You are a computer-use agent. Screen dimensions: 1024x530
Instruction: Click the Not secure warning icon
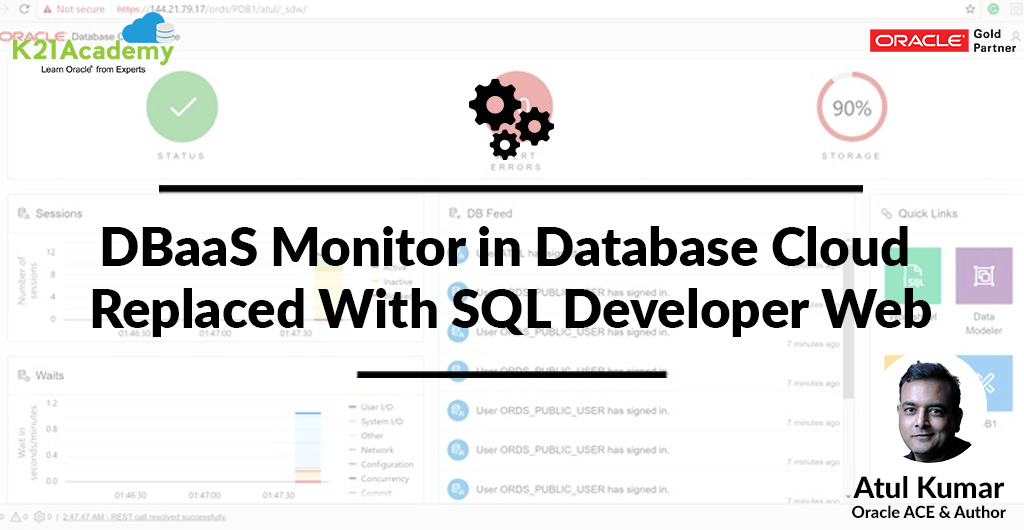point(46,8)
